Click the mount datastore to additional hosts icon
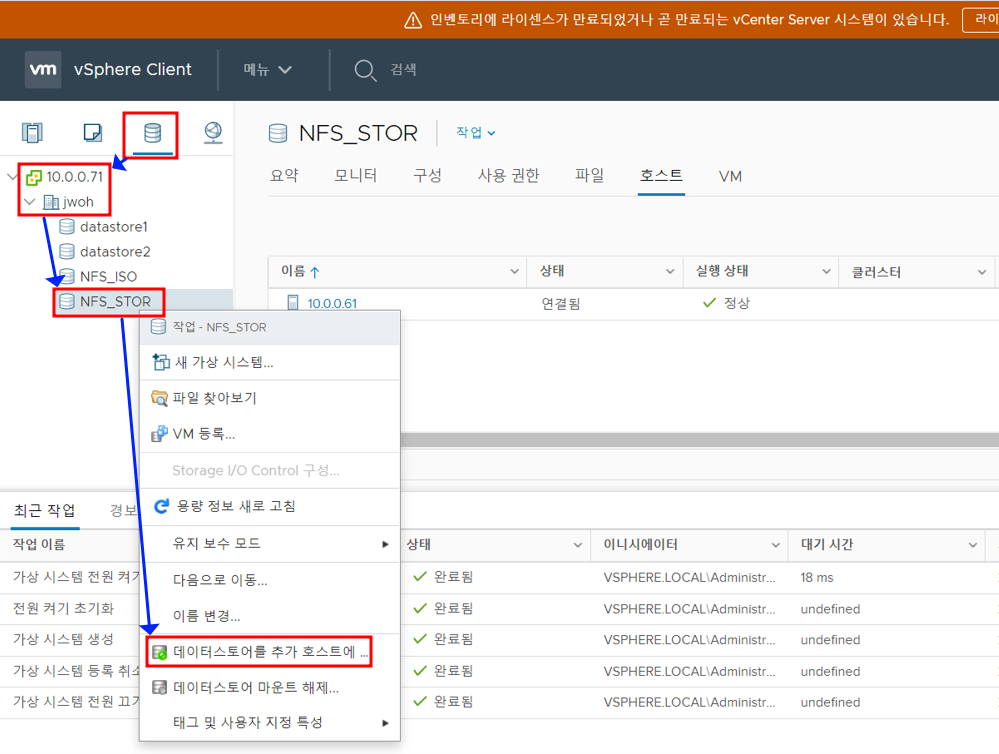 [159, 652]
